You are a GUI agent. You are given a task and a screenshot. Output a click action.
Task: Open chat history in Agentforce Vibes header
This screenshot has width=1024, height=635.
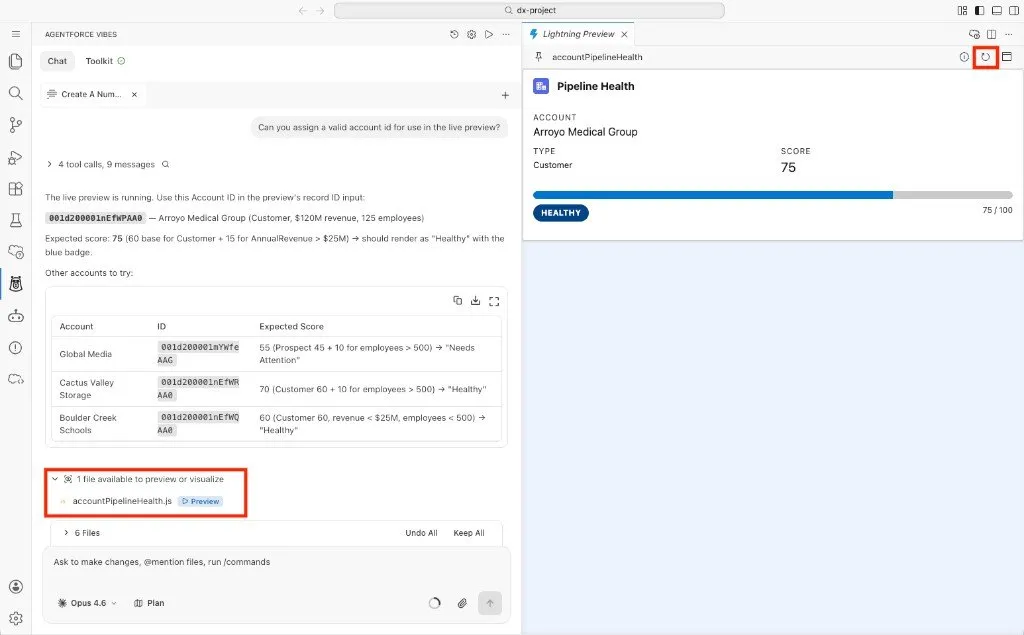[x=454, y=34]
